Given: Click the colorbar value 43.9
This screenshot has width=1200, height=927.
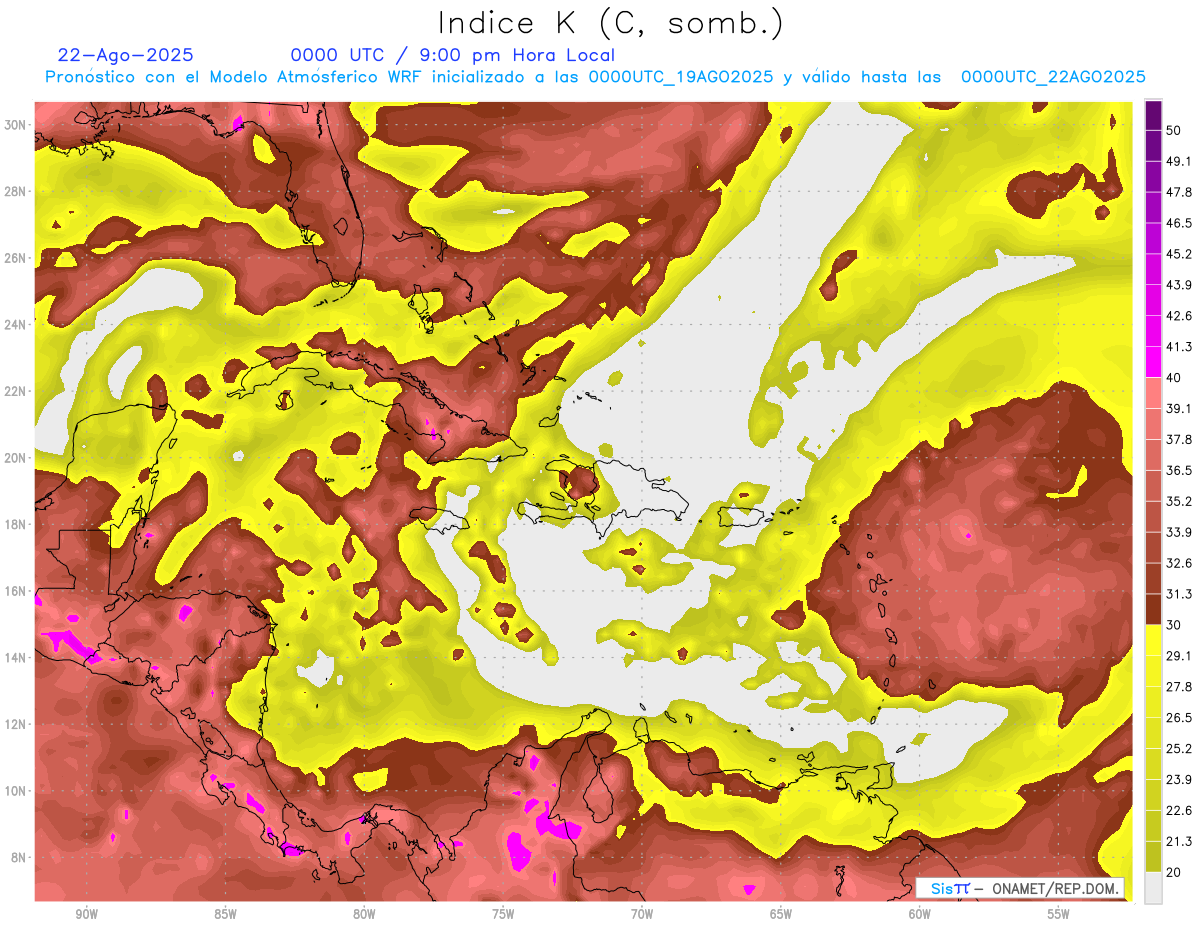Looking at the screenshot, I should 1178,285.
